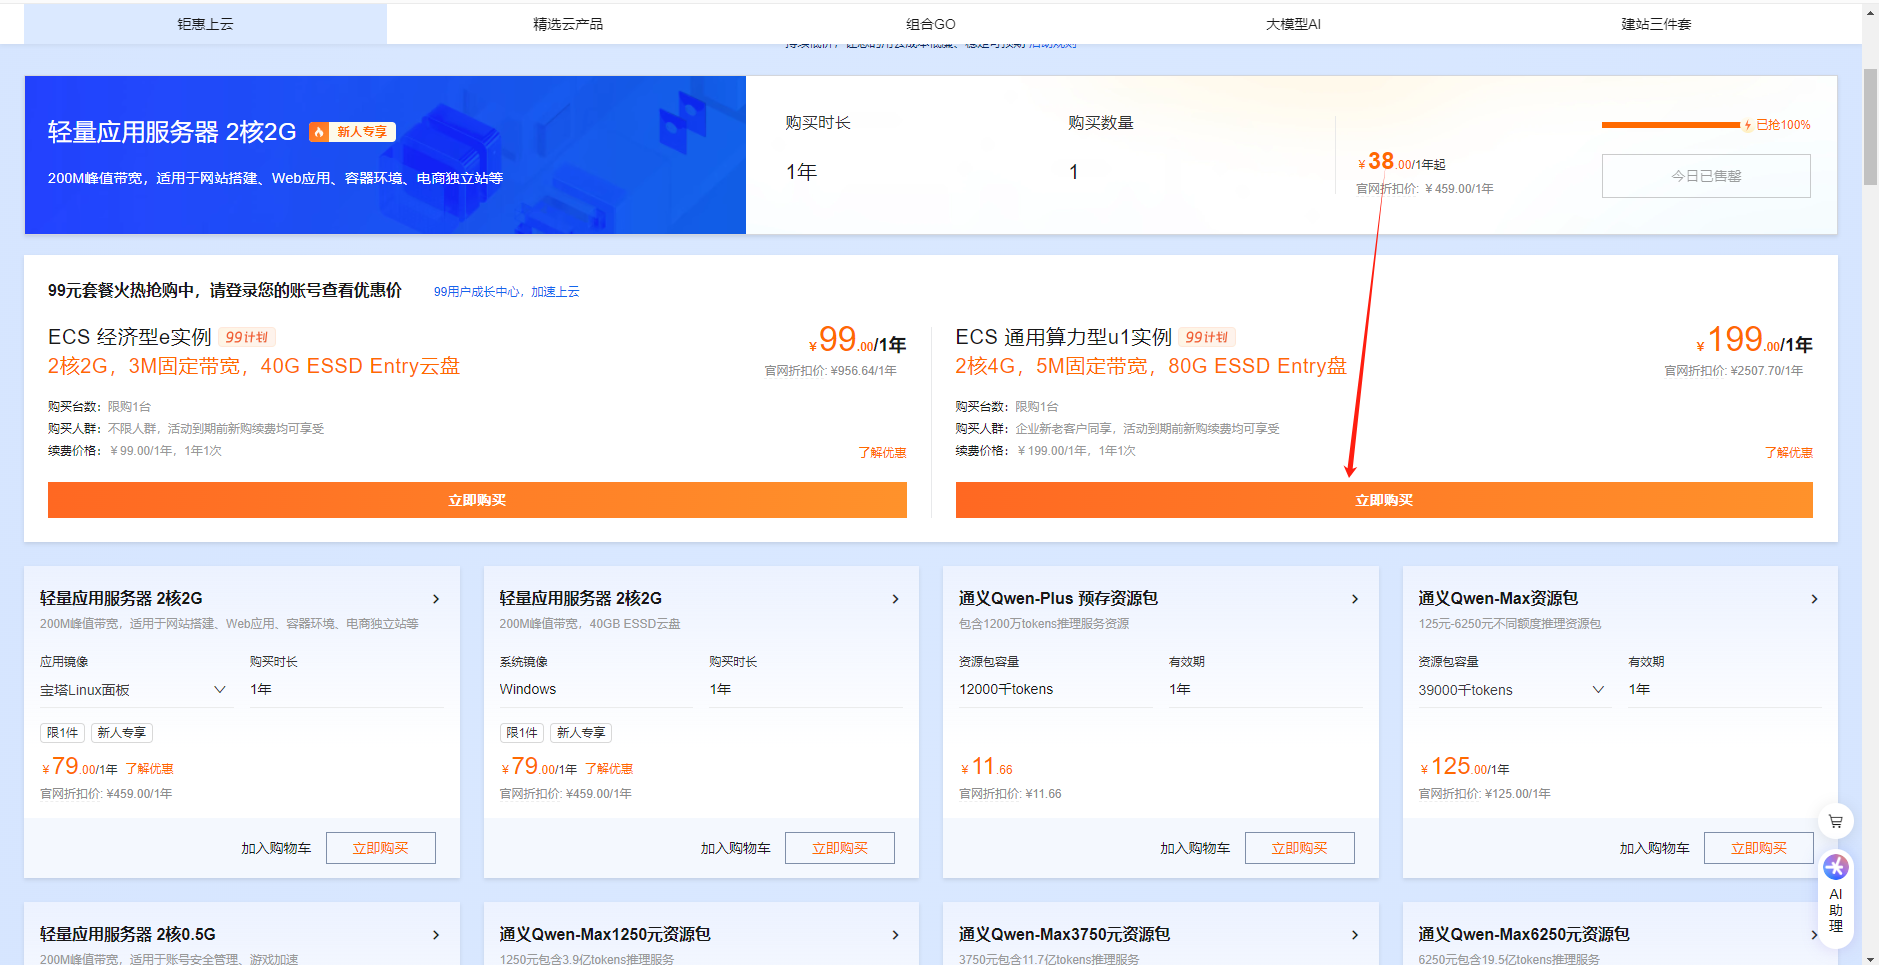Visit the 99用户成长中心，加速上云 link

tap(506, 291)
